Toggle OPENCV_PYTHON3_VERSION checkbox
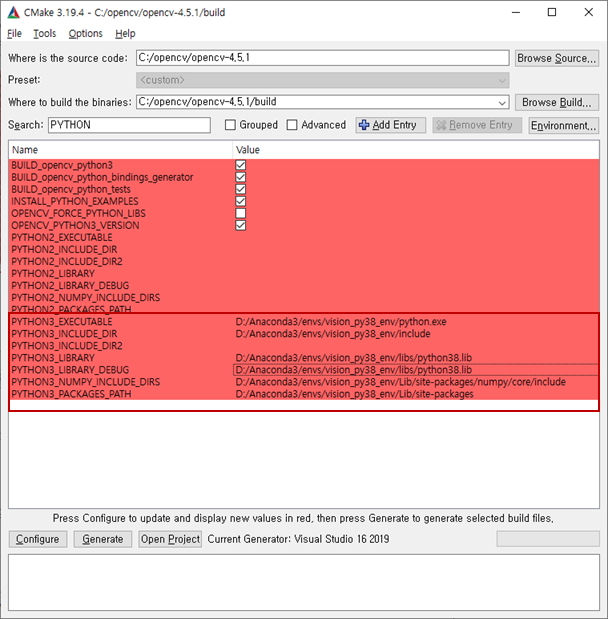 (x=240, y=225)
